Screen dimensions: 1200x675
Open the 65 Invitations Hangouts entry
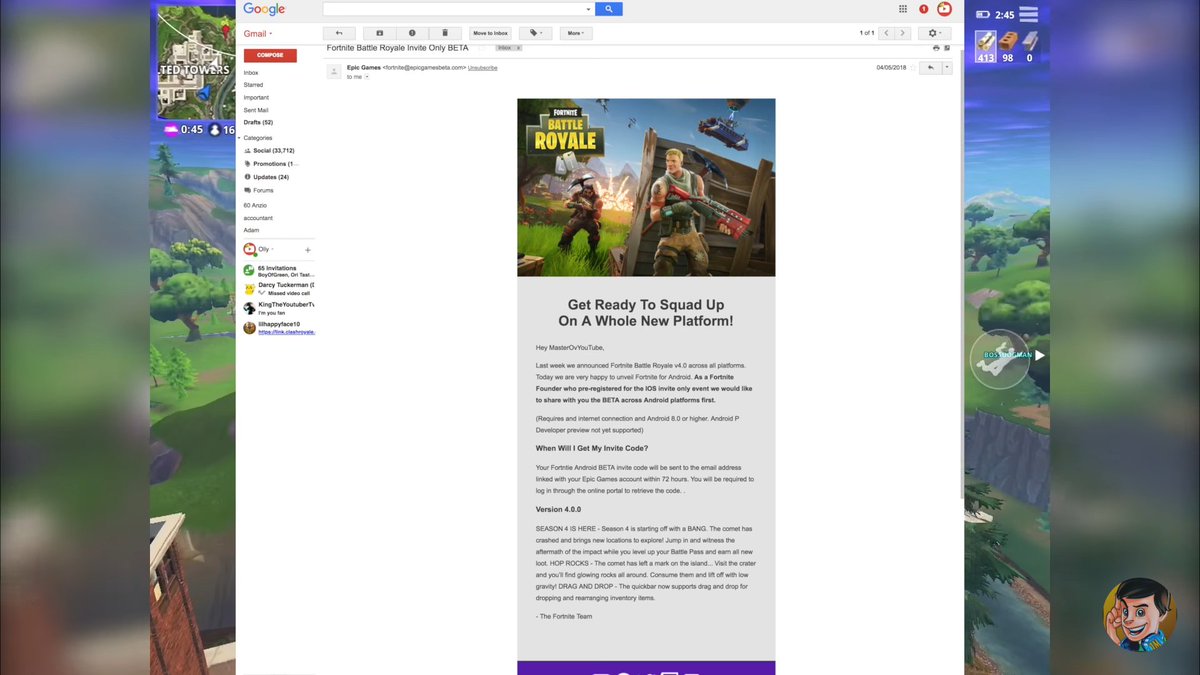280,271
